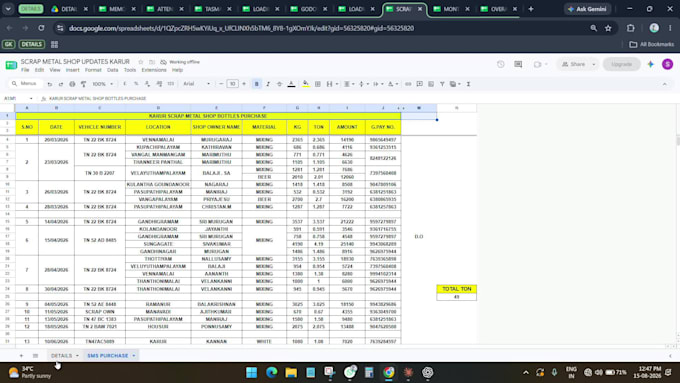The image size is (680, 383).
Task: Open the 123 more number formats
Action: 171,84
